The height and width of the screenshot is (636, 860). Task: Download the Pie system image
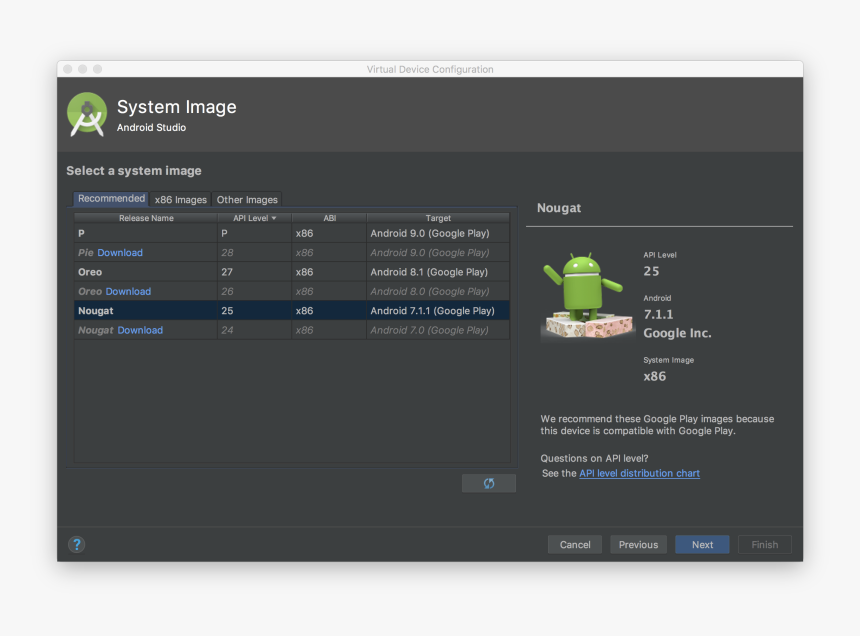pos(120,253)
